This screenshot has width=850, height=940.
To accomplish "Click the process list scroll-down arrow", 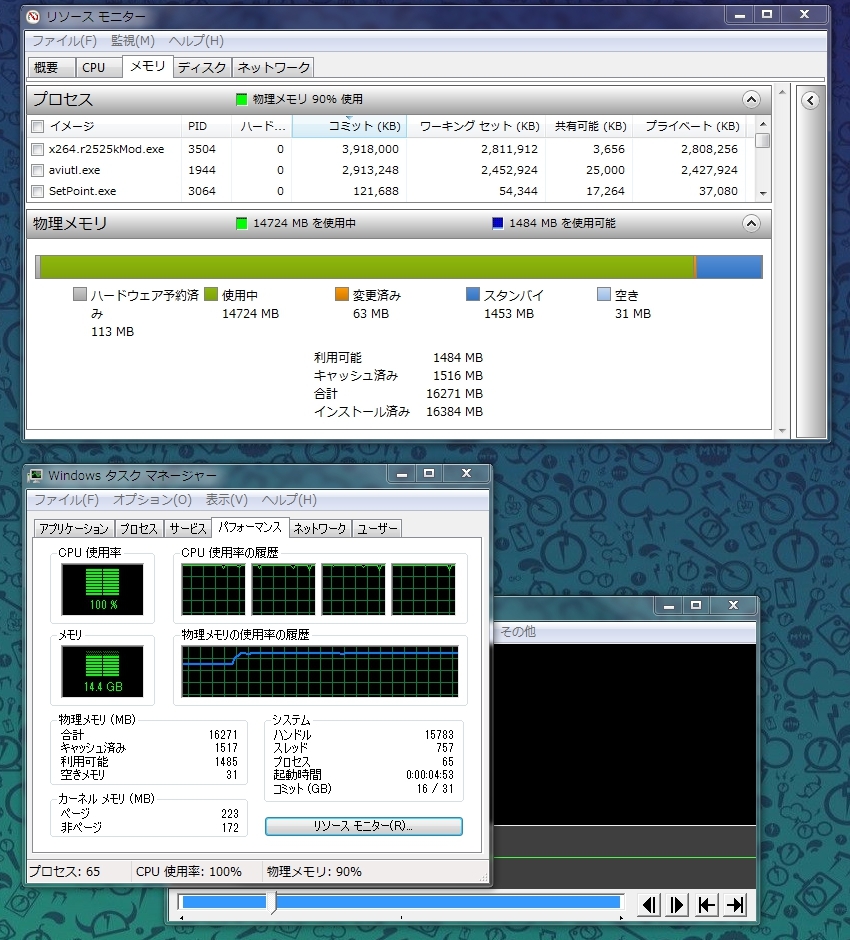I will point(763,194).
